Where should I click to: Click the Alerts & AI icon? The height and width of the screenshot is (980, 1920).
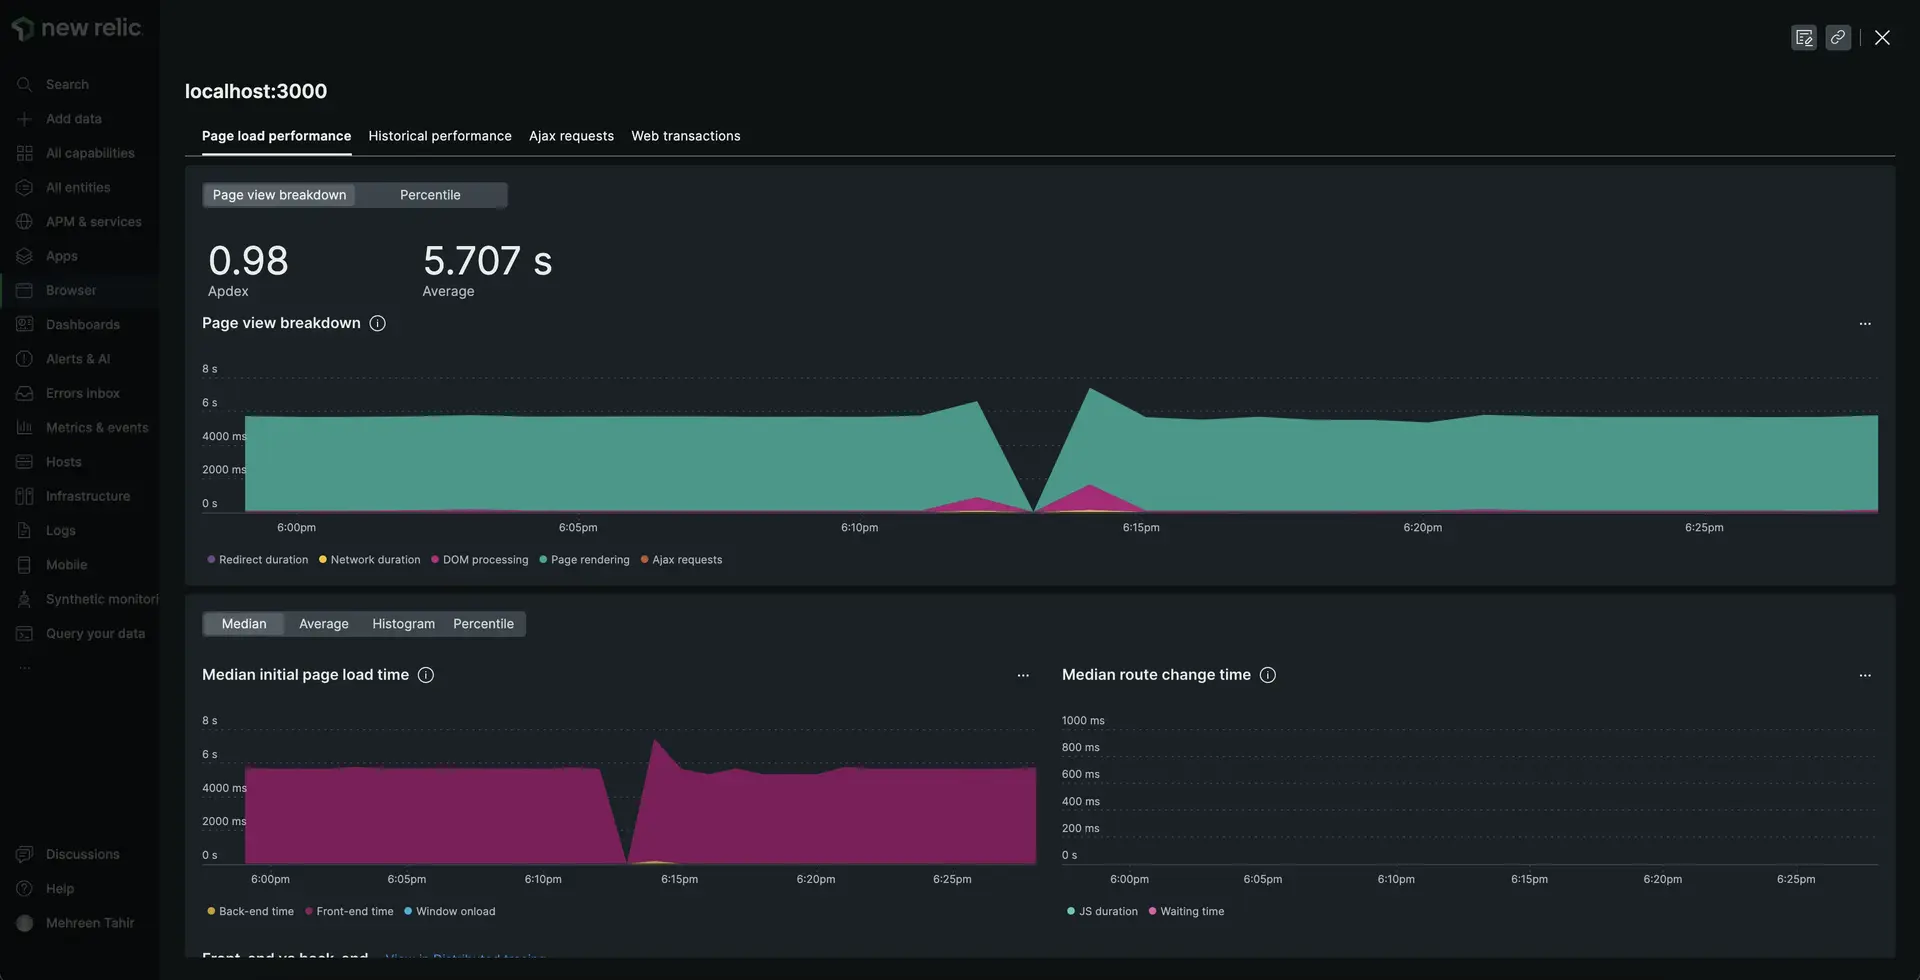point(25,359)
